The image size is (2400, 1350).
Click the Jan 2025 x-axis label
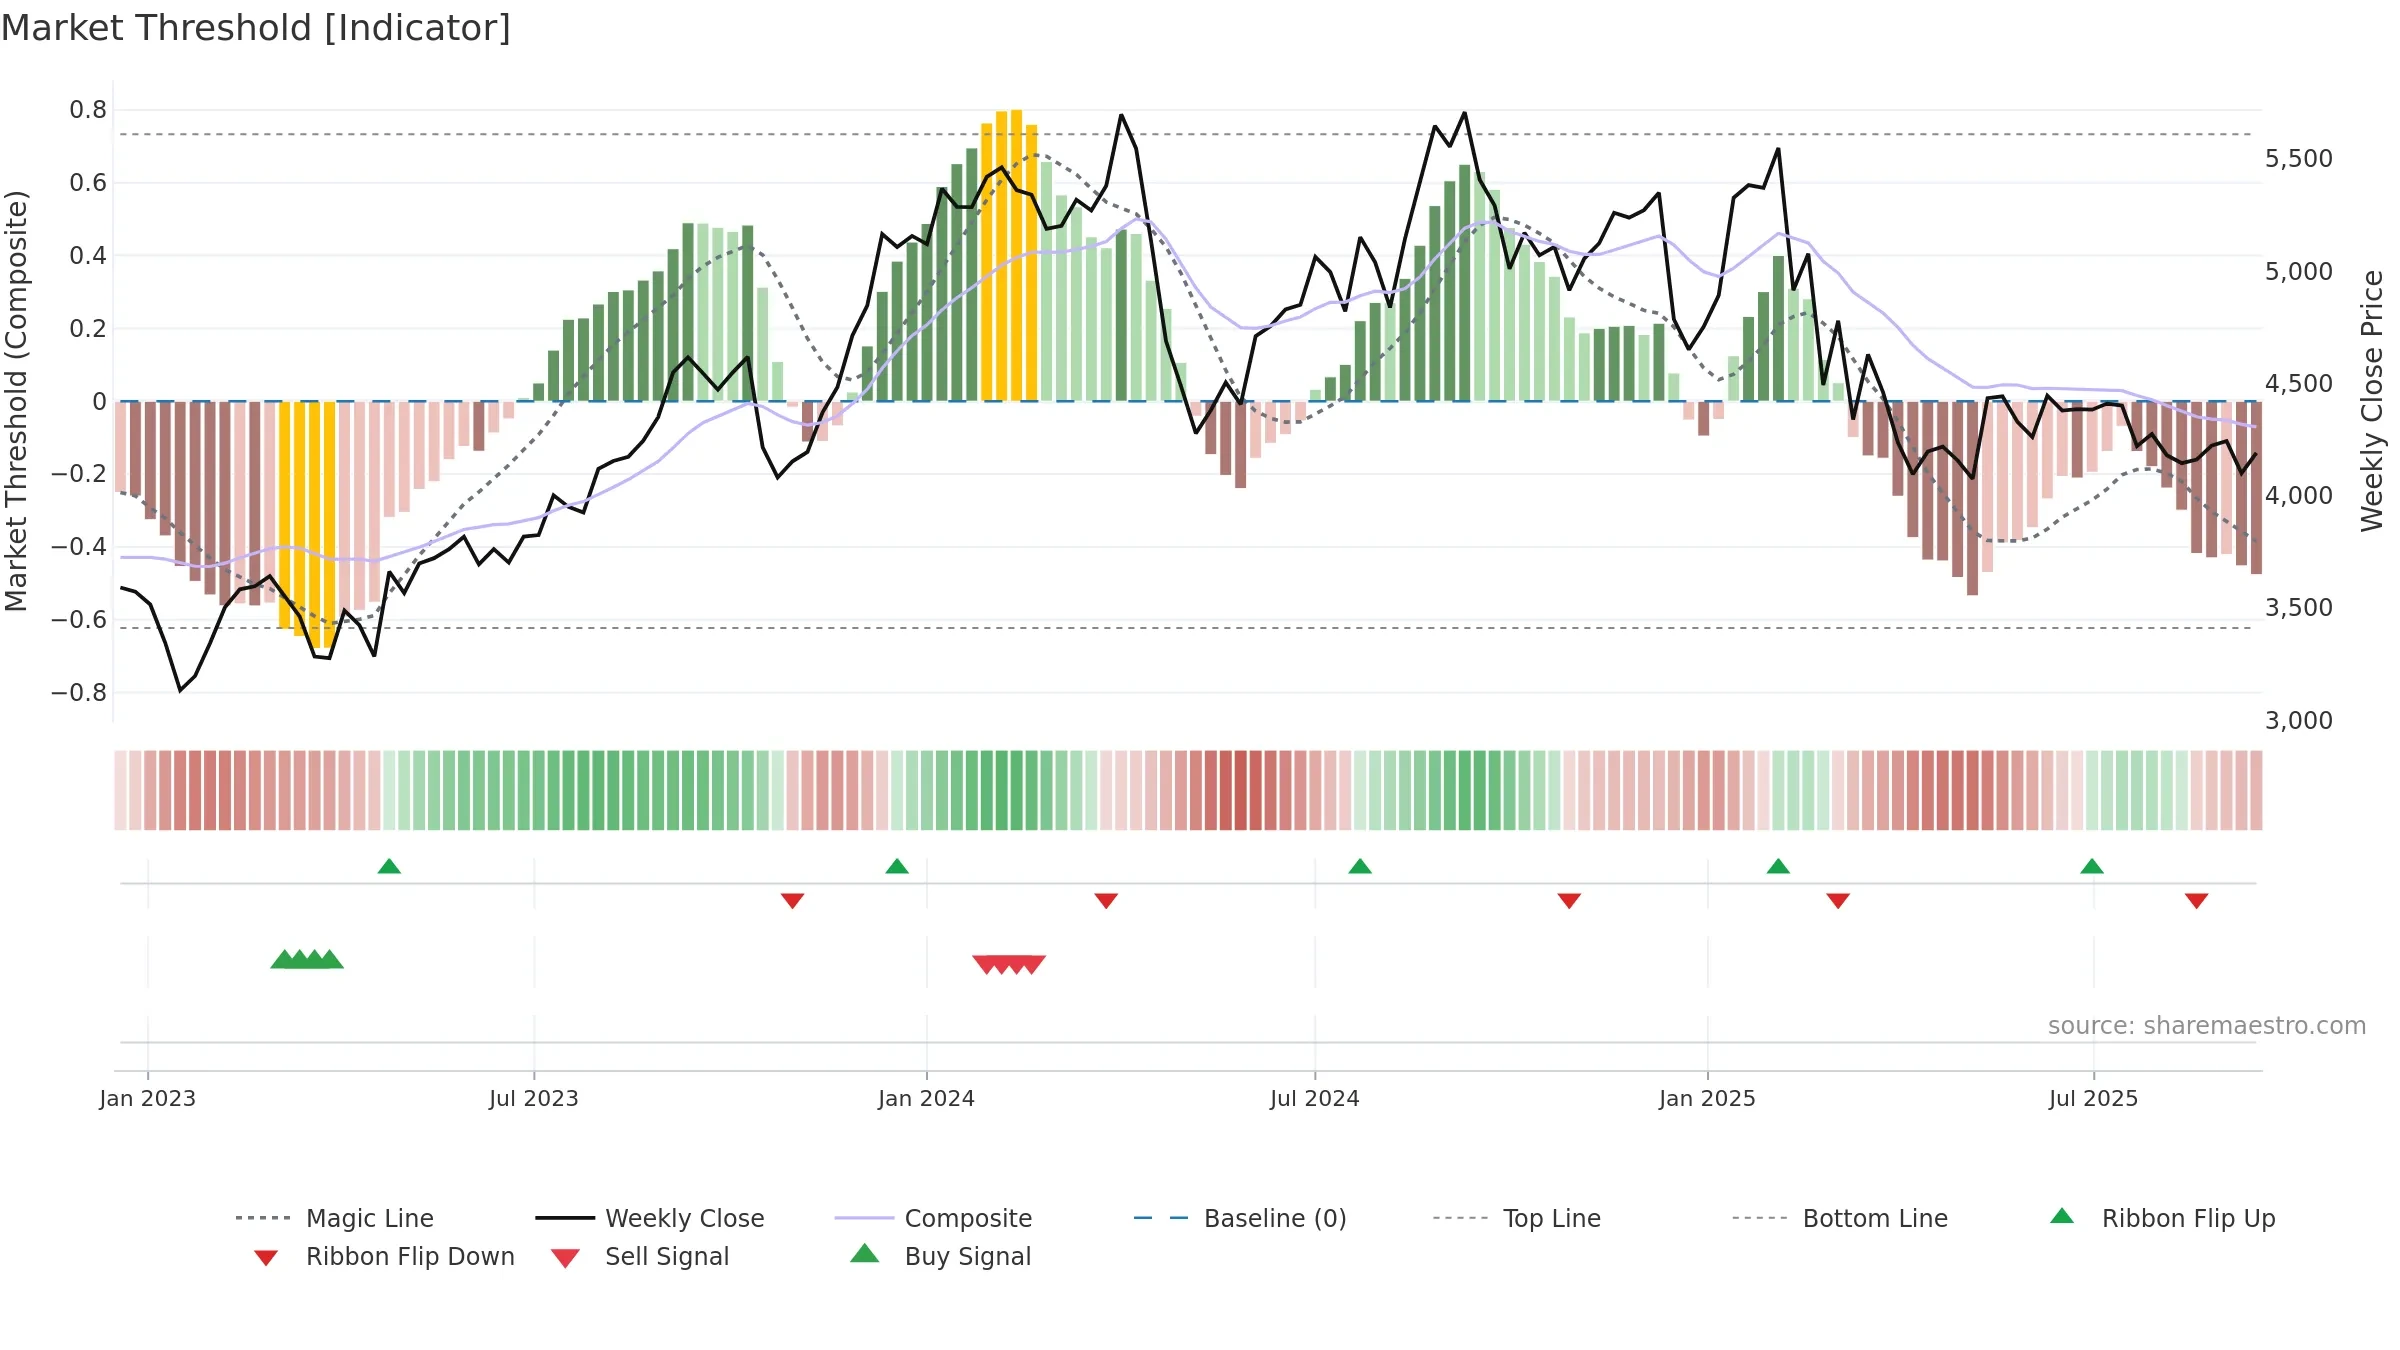click(x=1708, y=1099)
